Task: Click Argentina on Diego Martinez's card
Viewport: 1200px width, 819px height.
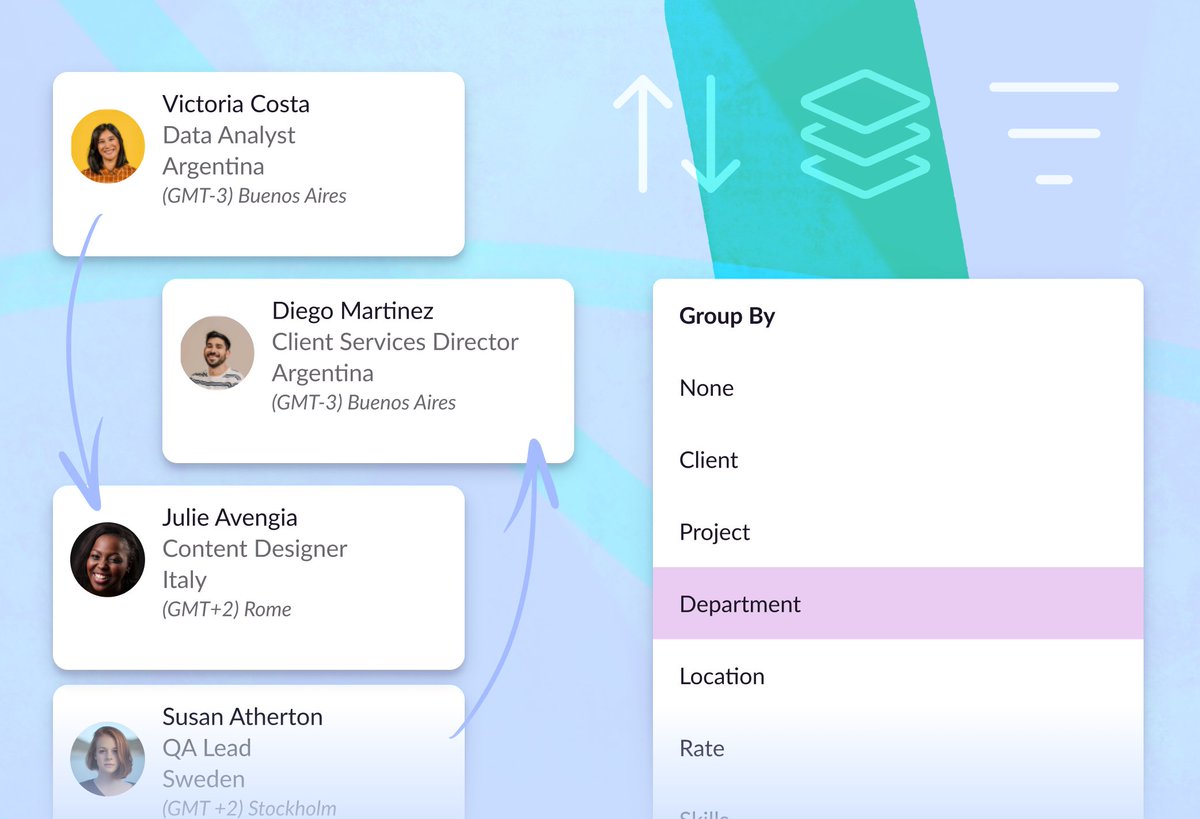Action: [x=323, y=373]
